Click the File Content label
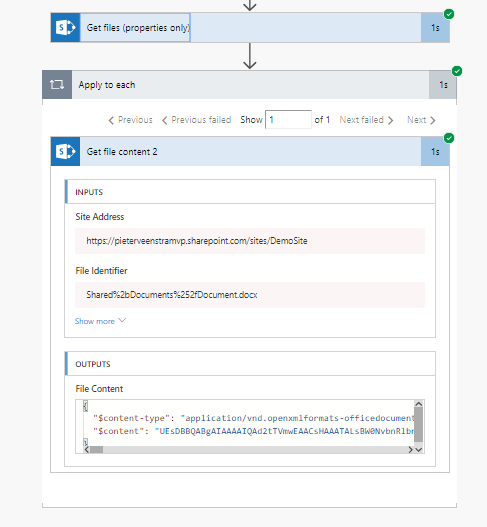 (99, 389)
